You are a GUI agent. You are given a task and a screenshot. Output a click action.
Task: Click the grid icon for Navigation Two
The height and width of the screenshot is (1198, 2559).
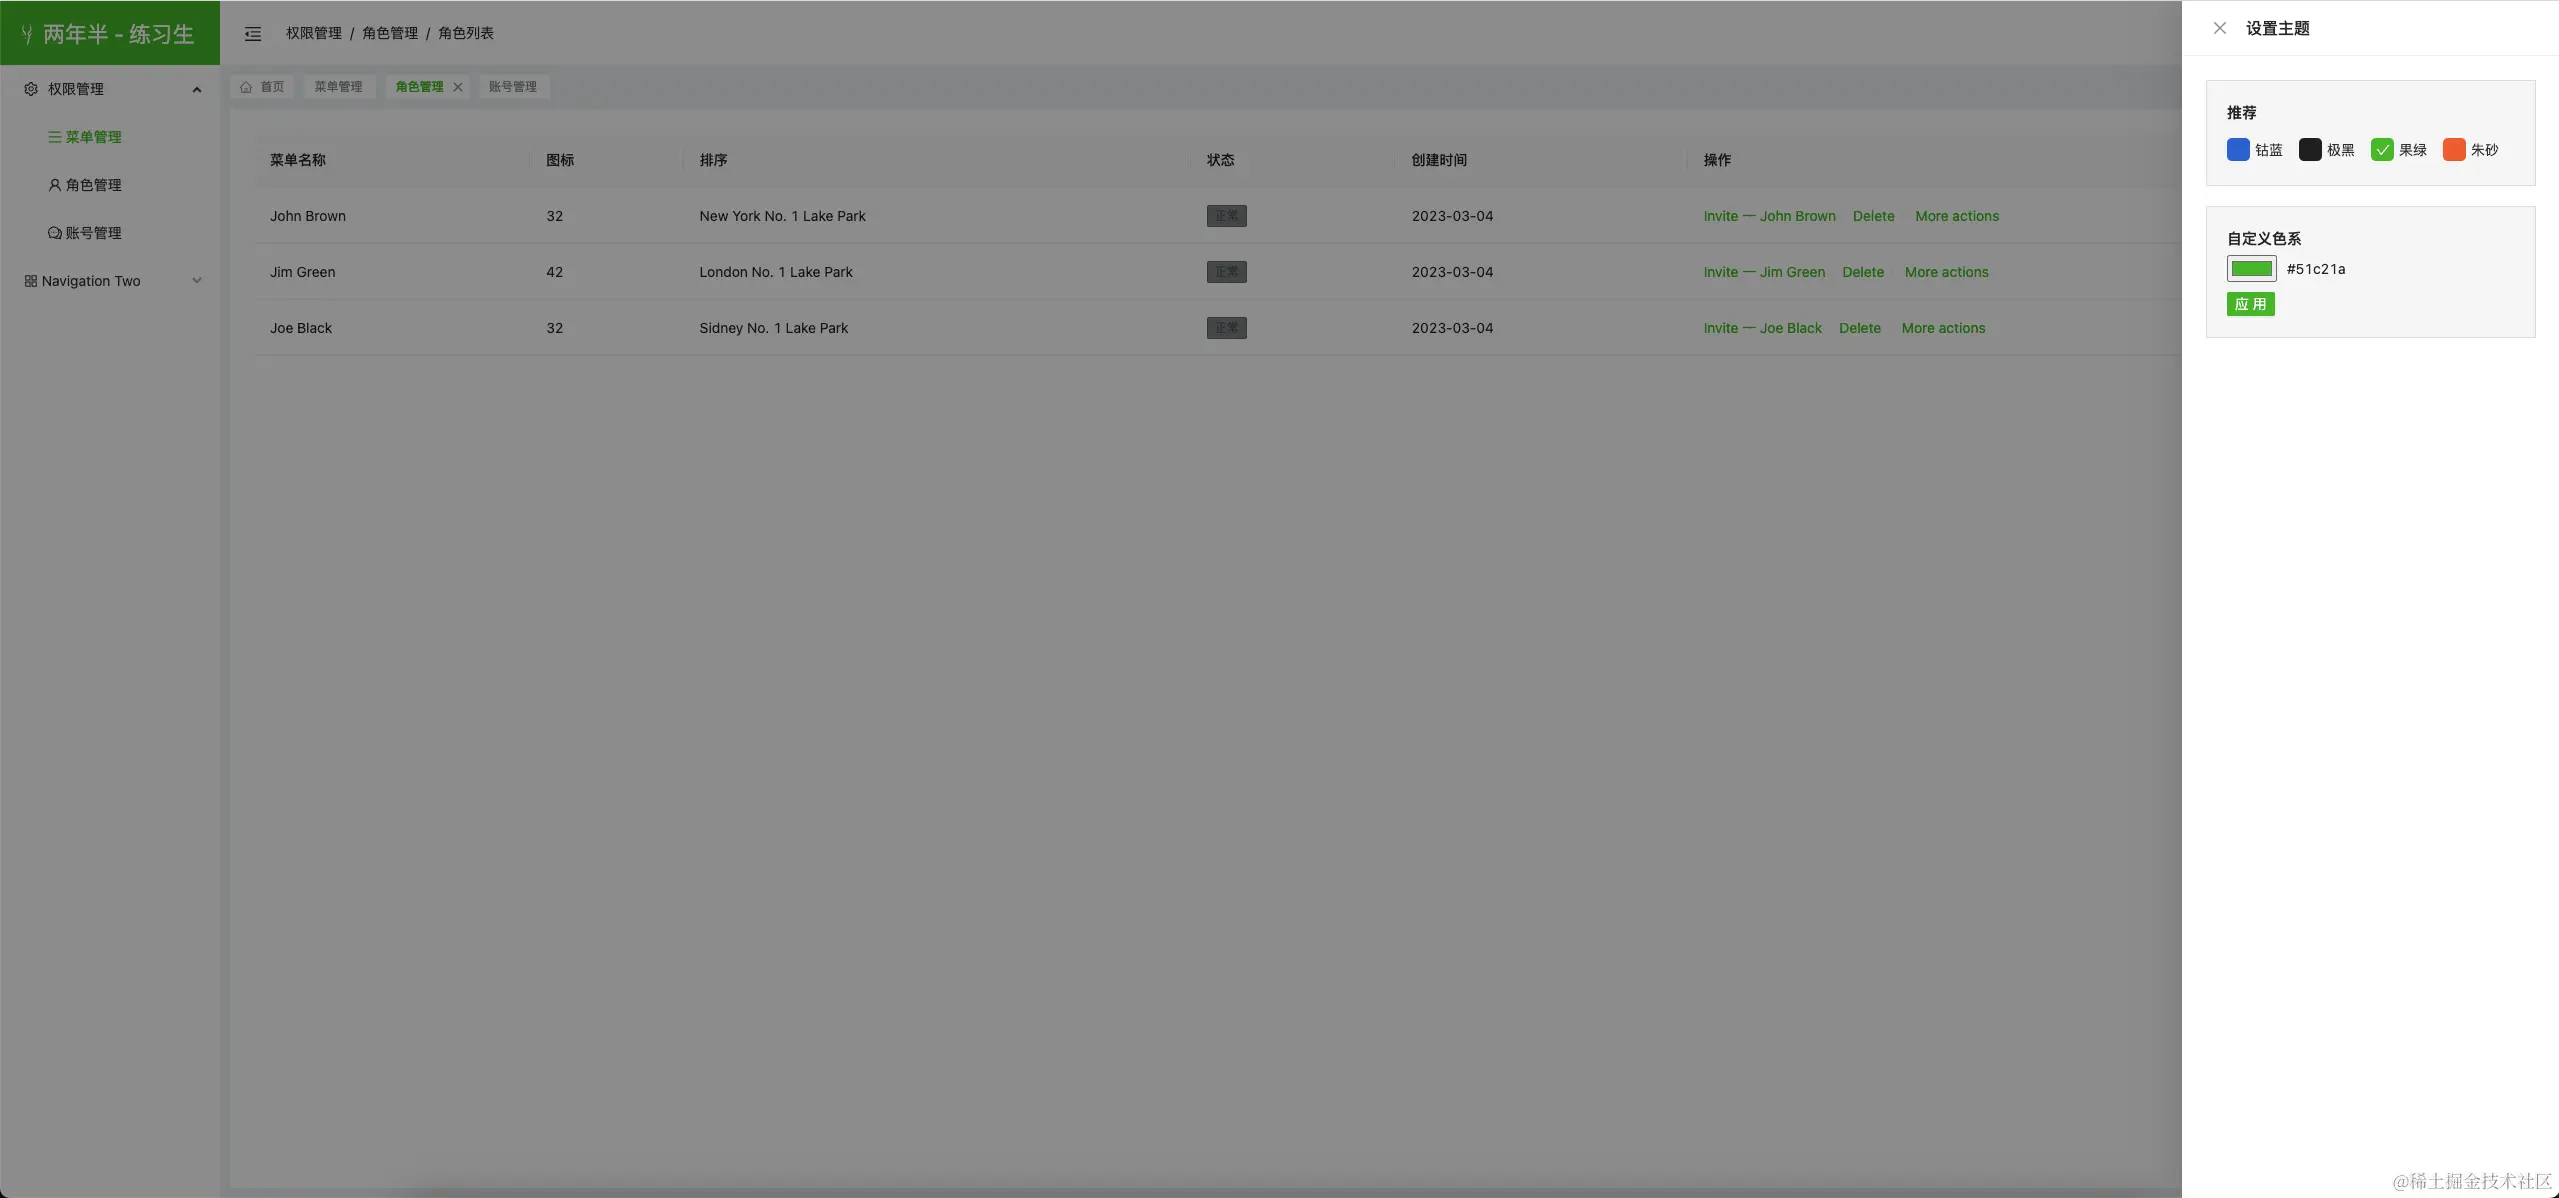31,281
